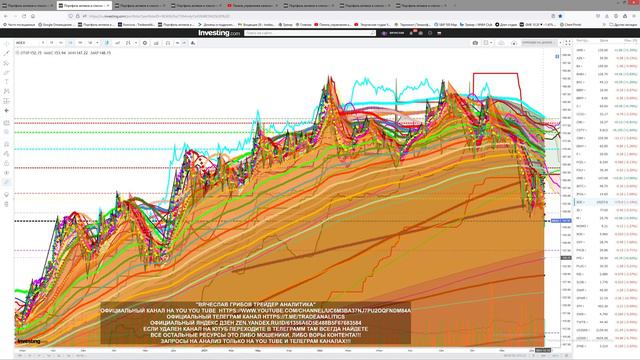Open browser home button
640x360 pixels.
(x=33, y=16)
